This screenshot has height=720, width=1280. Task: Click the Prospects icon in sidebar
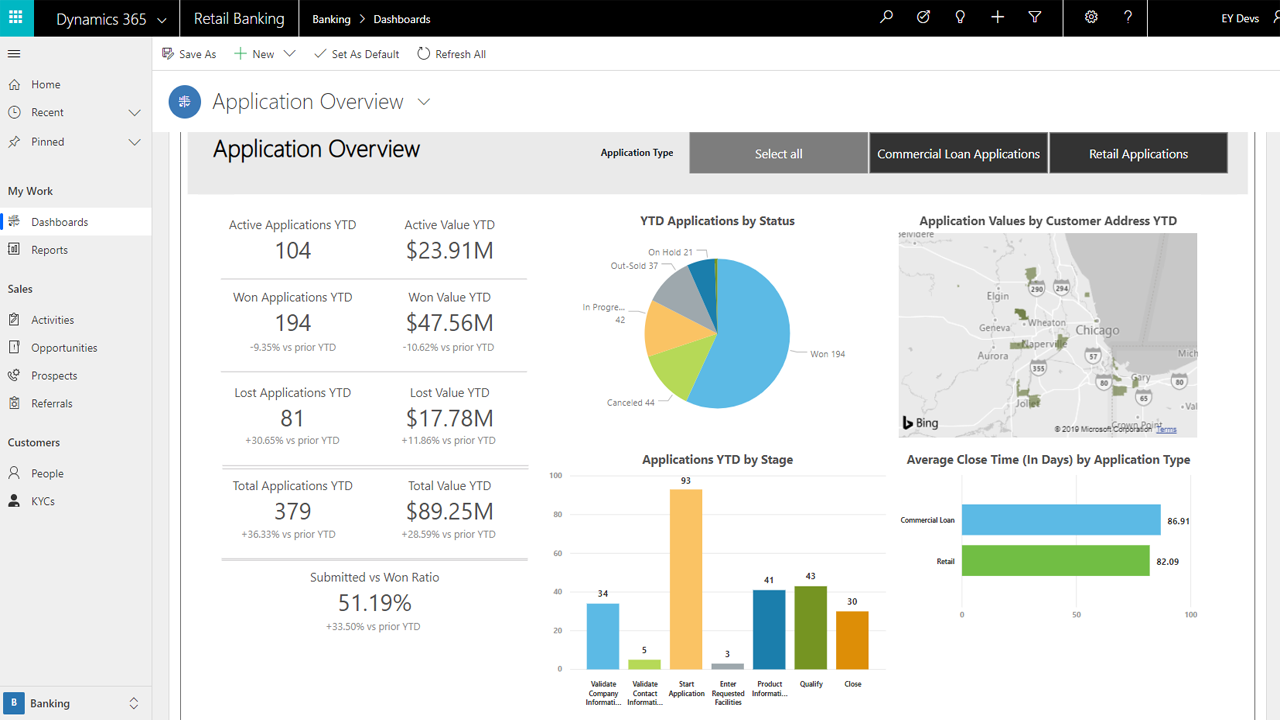coord(14,376)
